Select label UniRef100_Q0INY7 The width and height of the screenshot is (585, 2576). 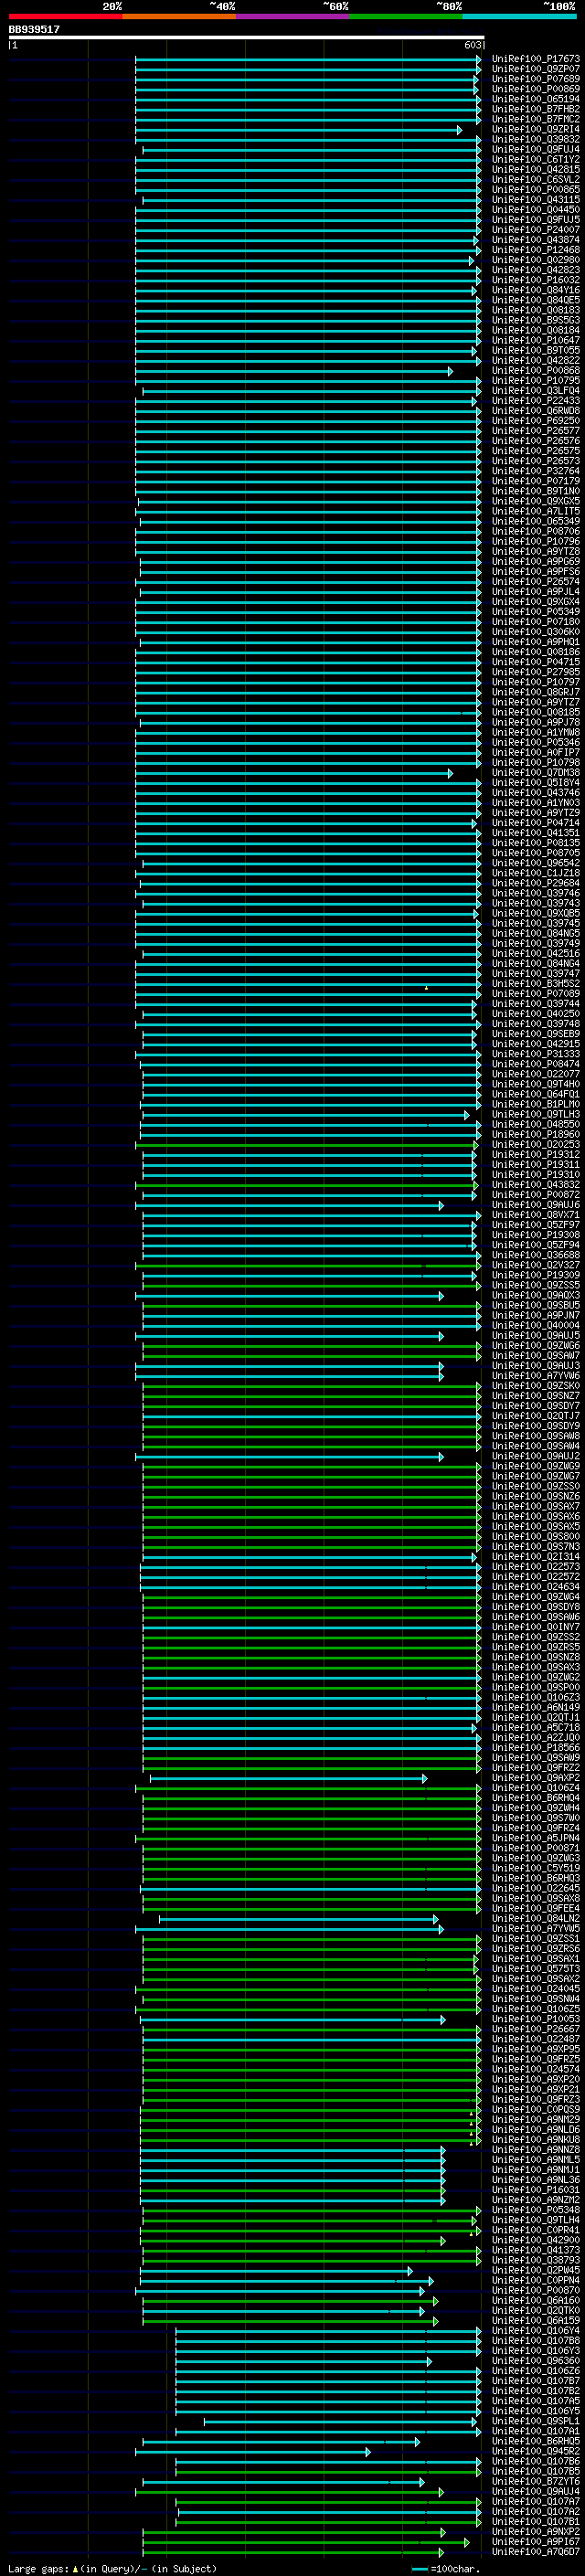pyautogui.click(x=536, y=1627)
